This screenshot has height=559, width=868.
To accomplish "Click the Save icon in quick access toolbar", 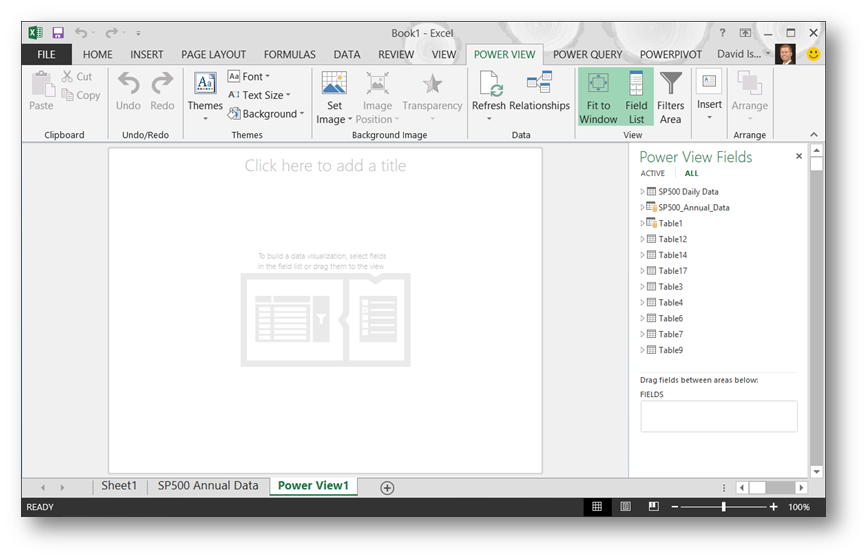I will tap(58, 33).
